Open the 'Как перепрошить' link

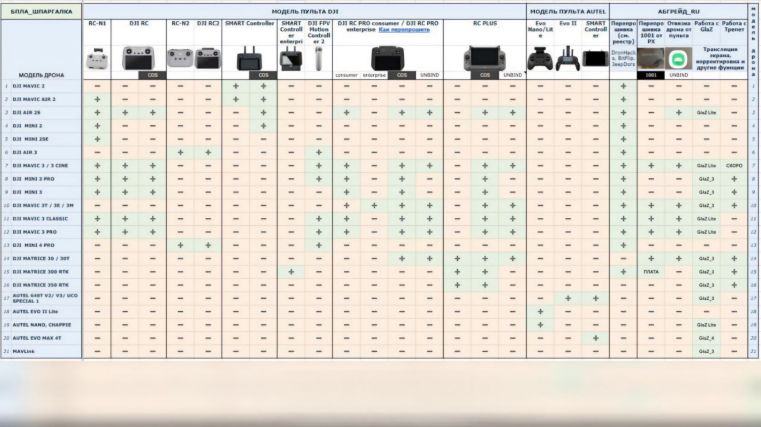[404, 30]
